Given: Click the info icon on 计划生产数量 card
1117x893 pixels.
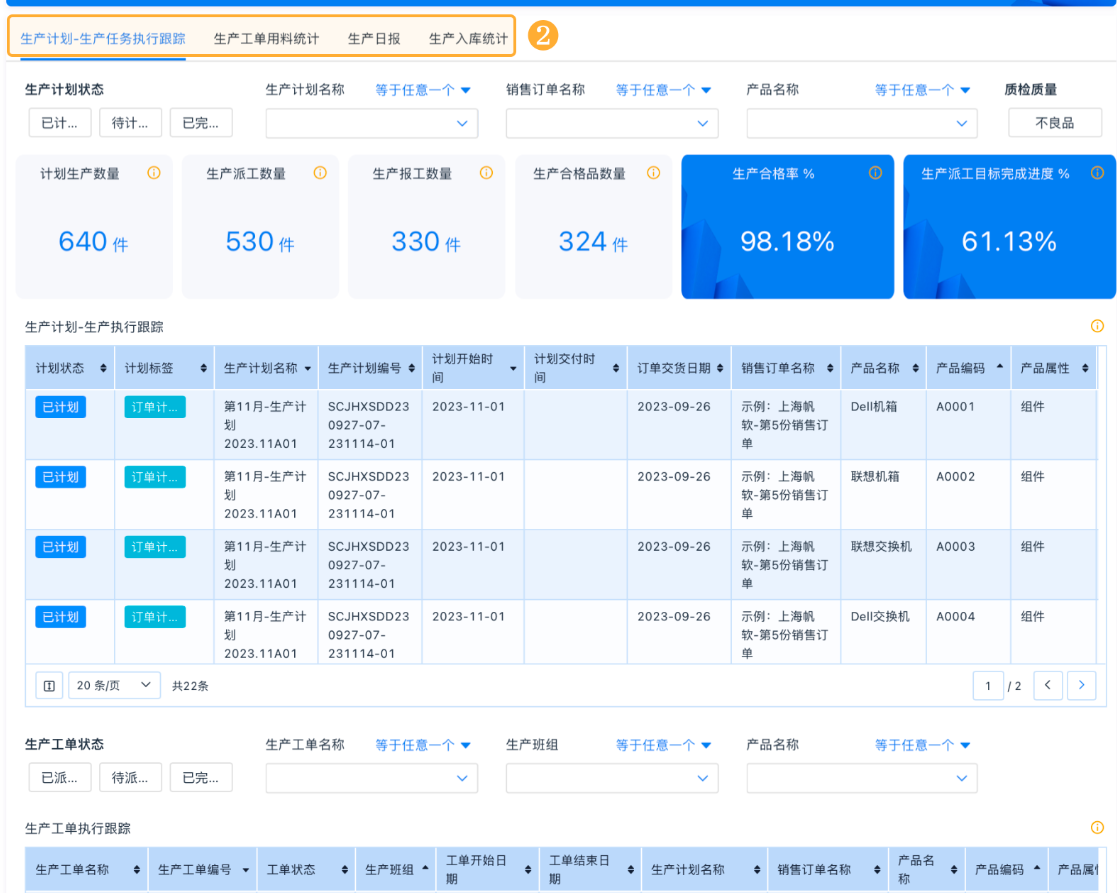Looking at the screenshot, I should click(x=154, y=173).
